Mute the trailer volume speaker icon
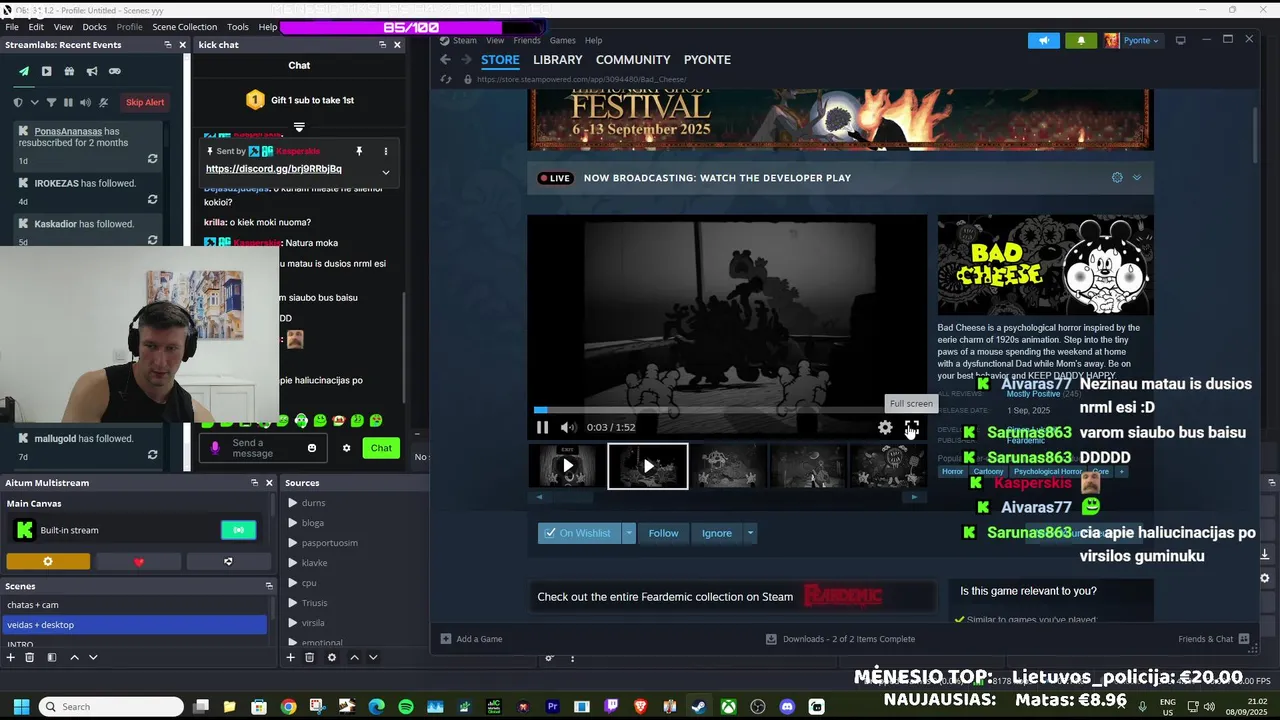This screenshot has height=720, width=1280. point(568,428)
